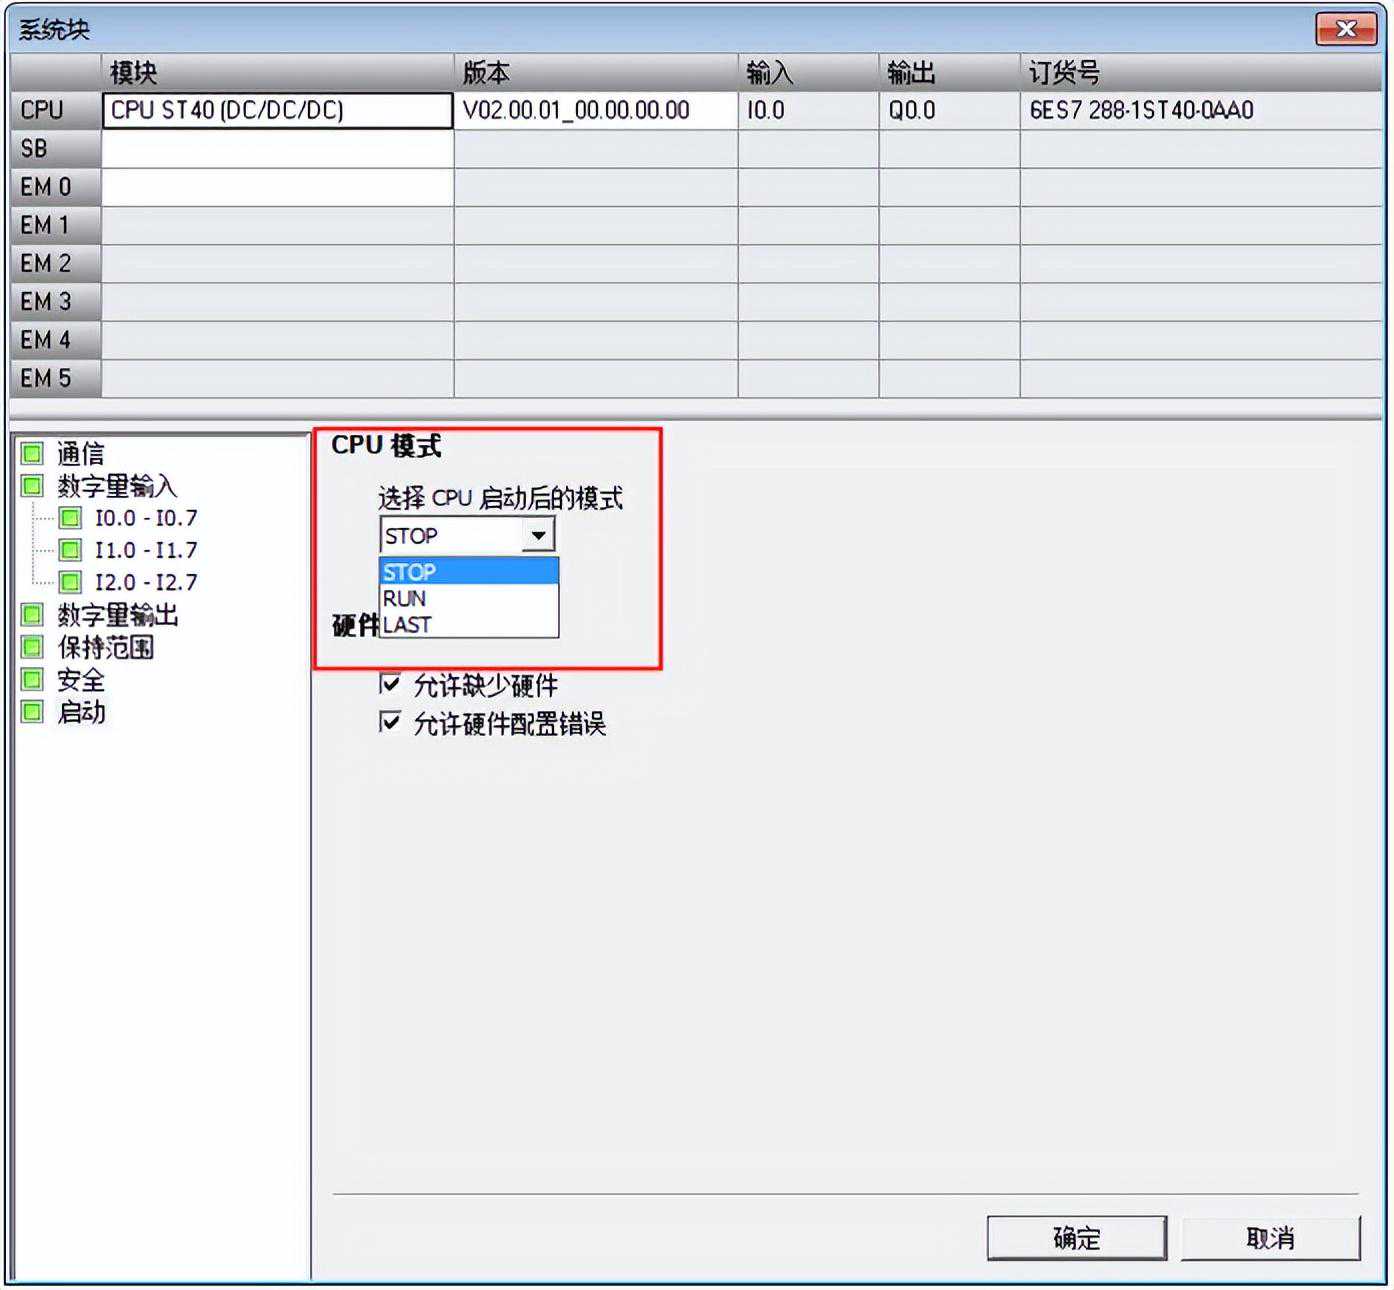This screenshot has width=1394, height=1290.
Task: Open the CPU startup mode dropdown arrow
Action: click(x=538, y=536)
